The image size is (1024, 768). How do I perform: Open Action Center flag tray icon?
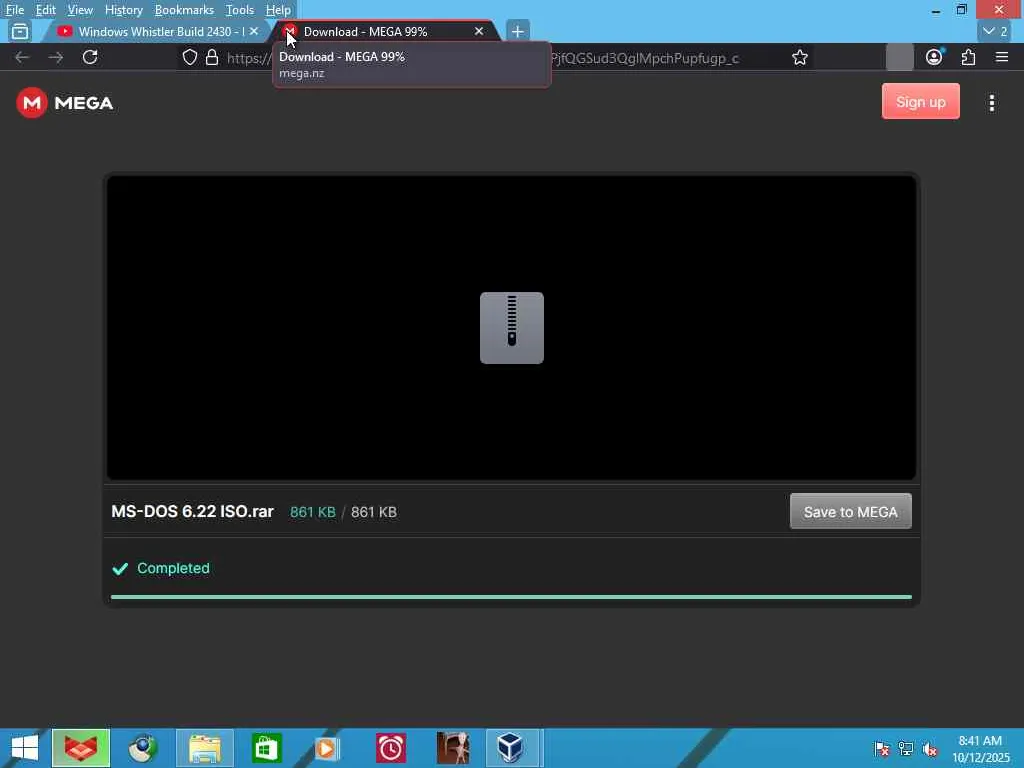point(882,749)
